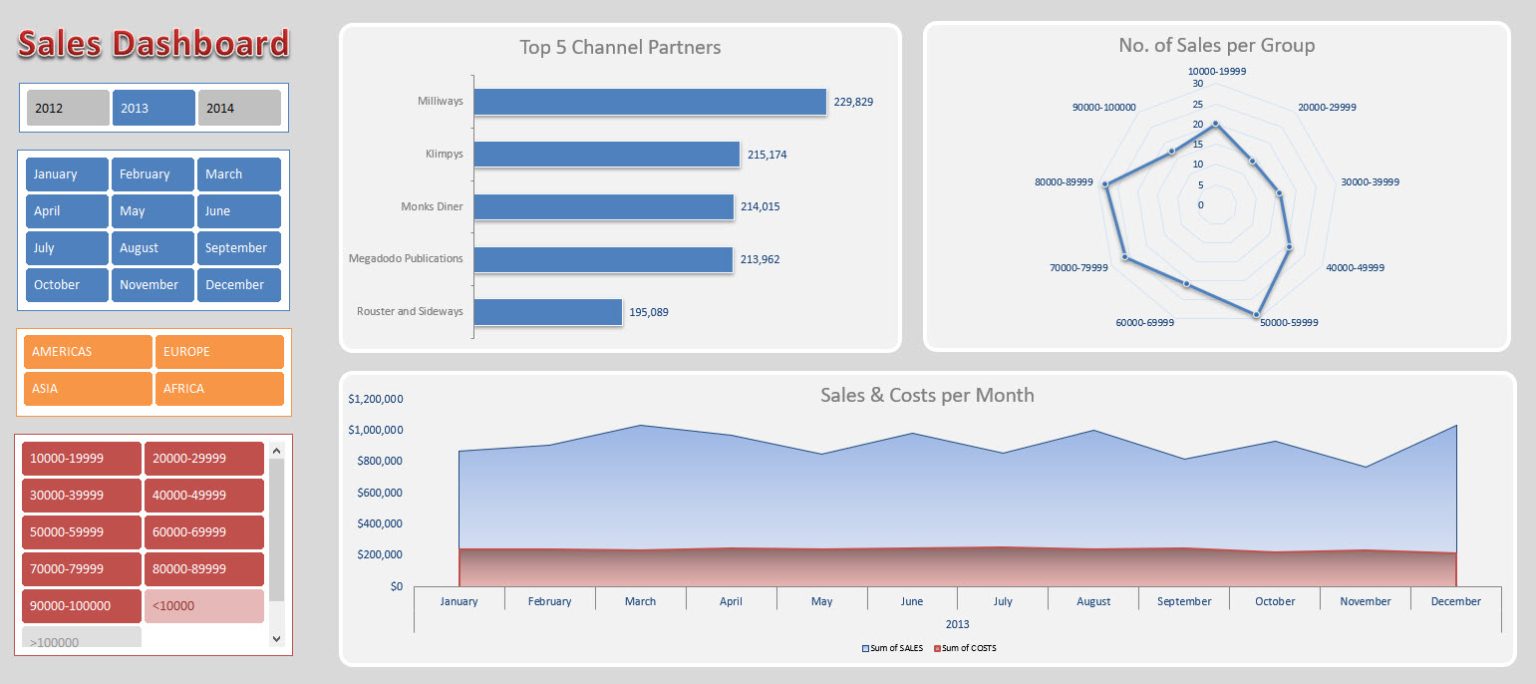
Task: Click the Sum of SALES legend swatch
Action: click(x=866, y=648)
